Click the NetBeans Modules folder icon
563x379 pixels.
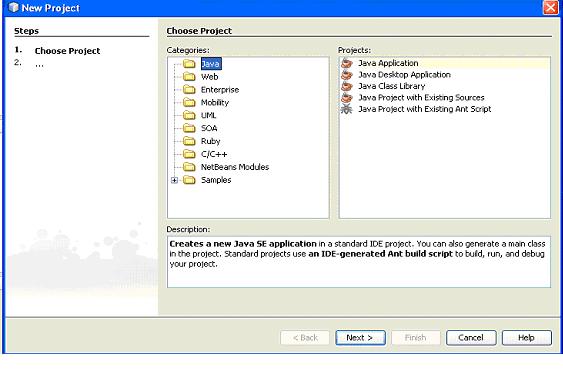[189, 167]
